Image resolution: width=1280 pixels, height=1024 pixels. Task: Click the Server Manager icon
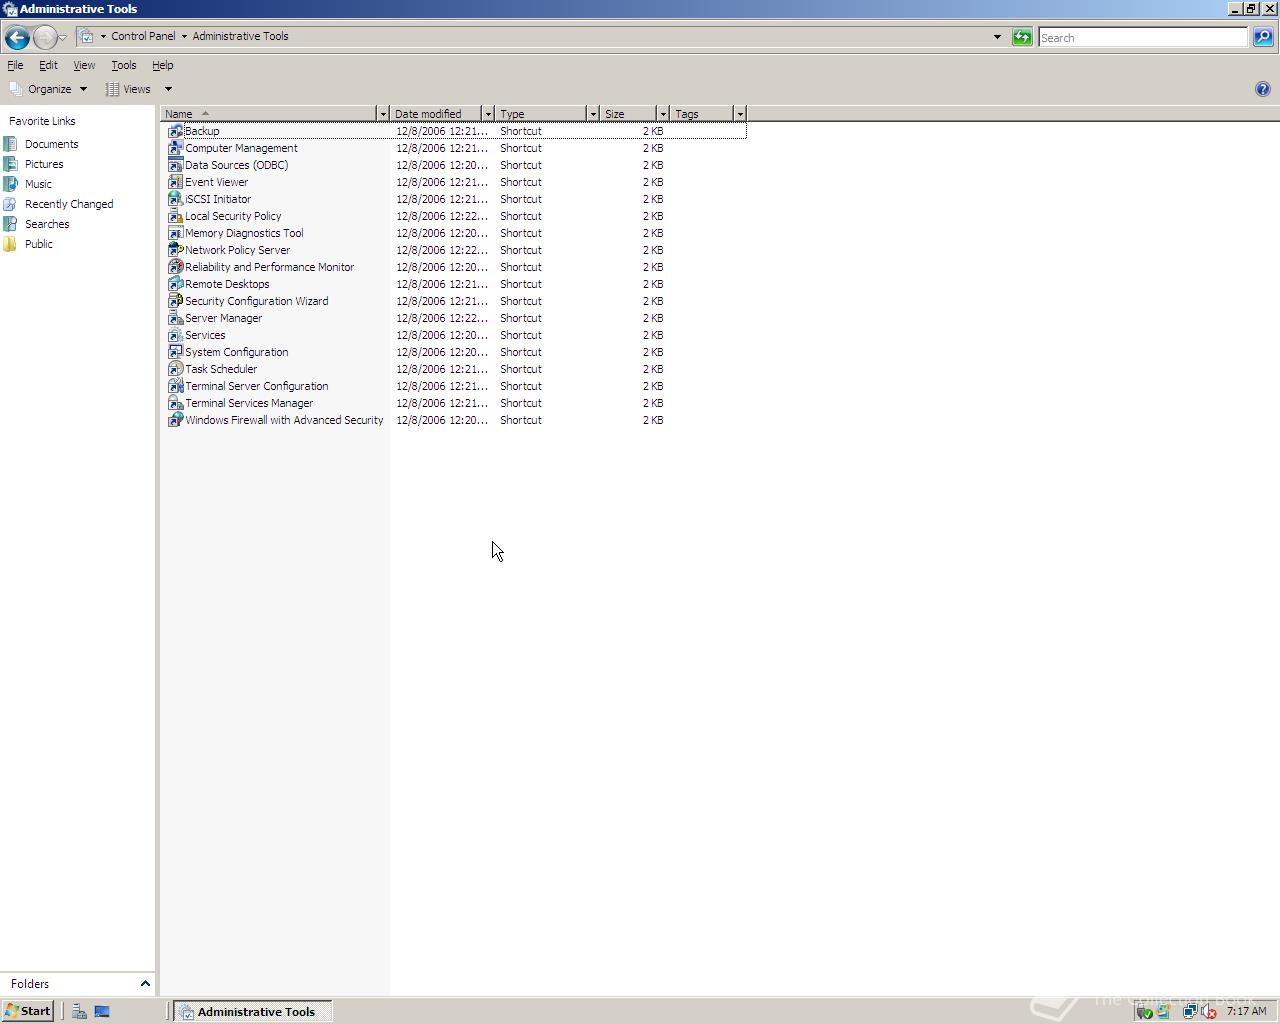point(175,318)
